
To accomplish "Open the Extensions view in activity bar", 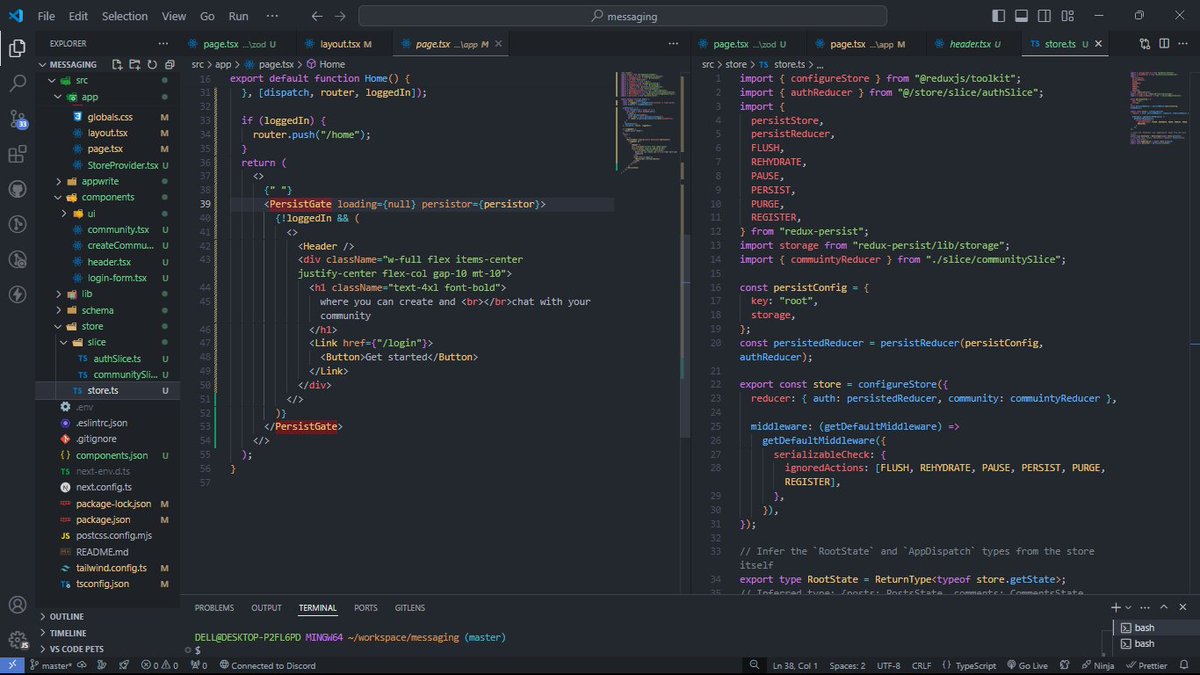I will (x=17, y=155).
